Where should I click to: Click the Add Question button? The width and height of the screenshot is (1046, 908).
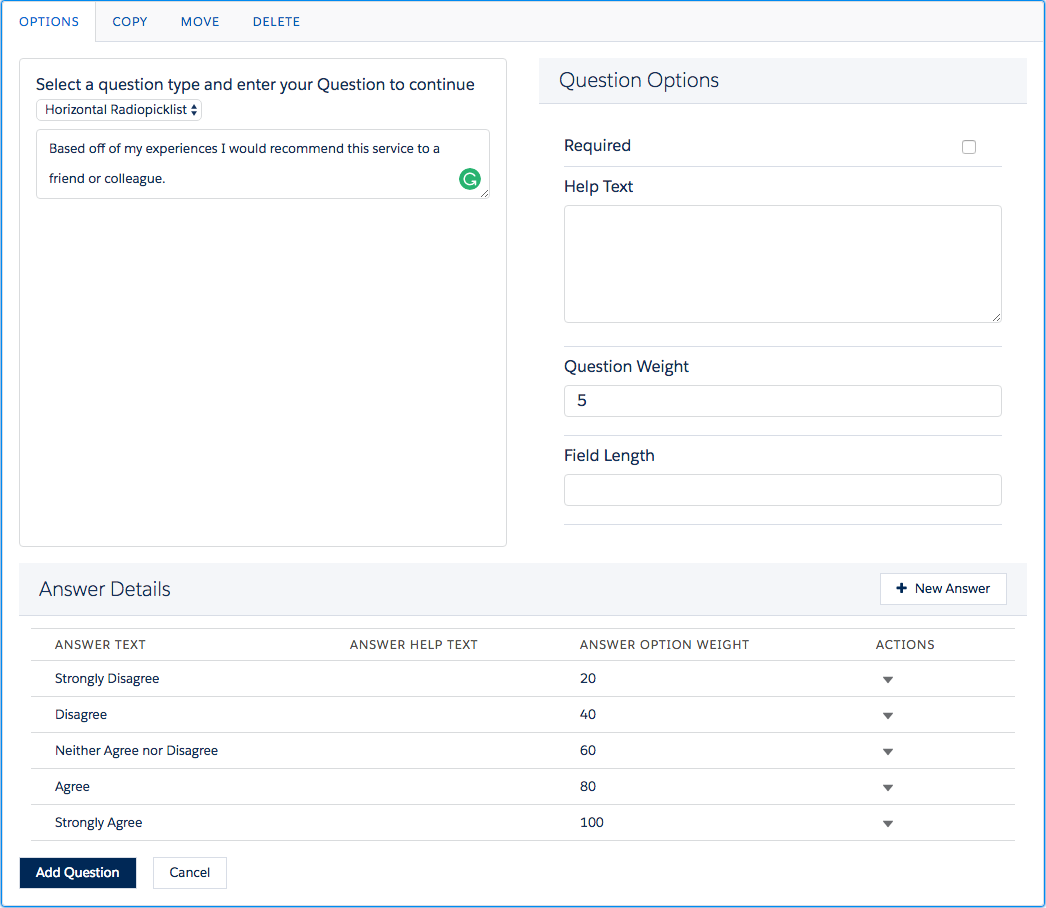pyautogui.click(x=77, y=873)
